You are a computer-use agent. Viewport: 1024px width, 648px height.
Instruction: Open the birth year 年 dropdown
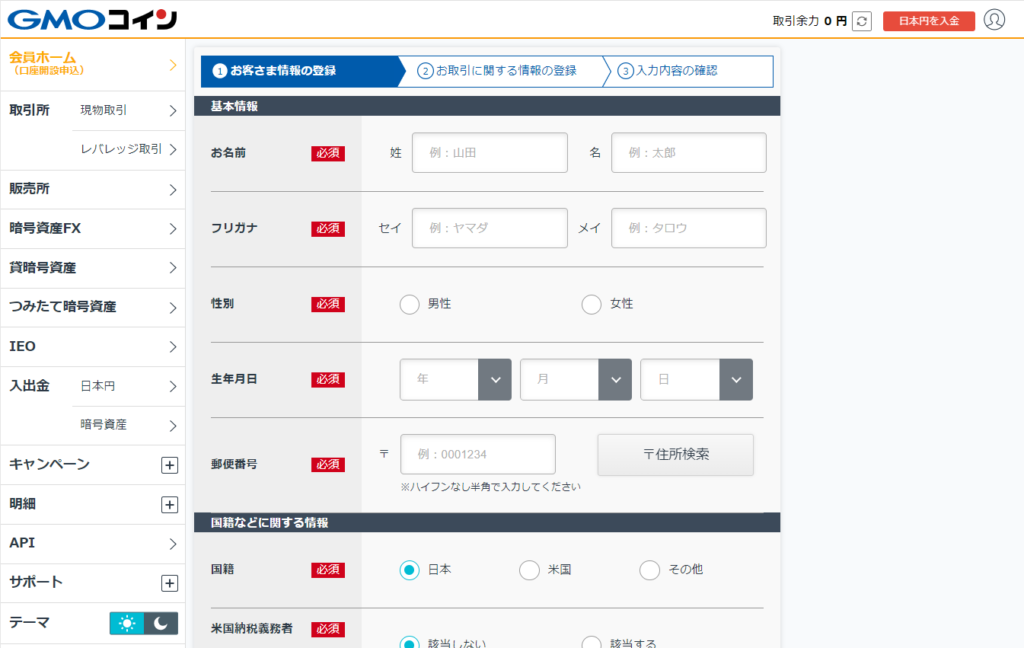coord(455,380)
